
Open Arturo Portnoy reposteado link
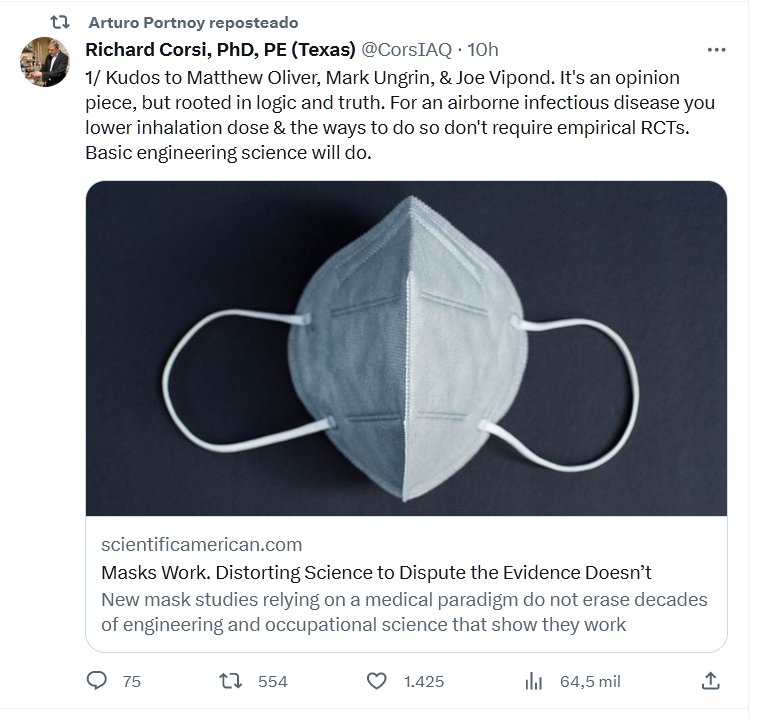[x=192, y=22]
